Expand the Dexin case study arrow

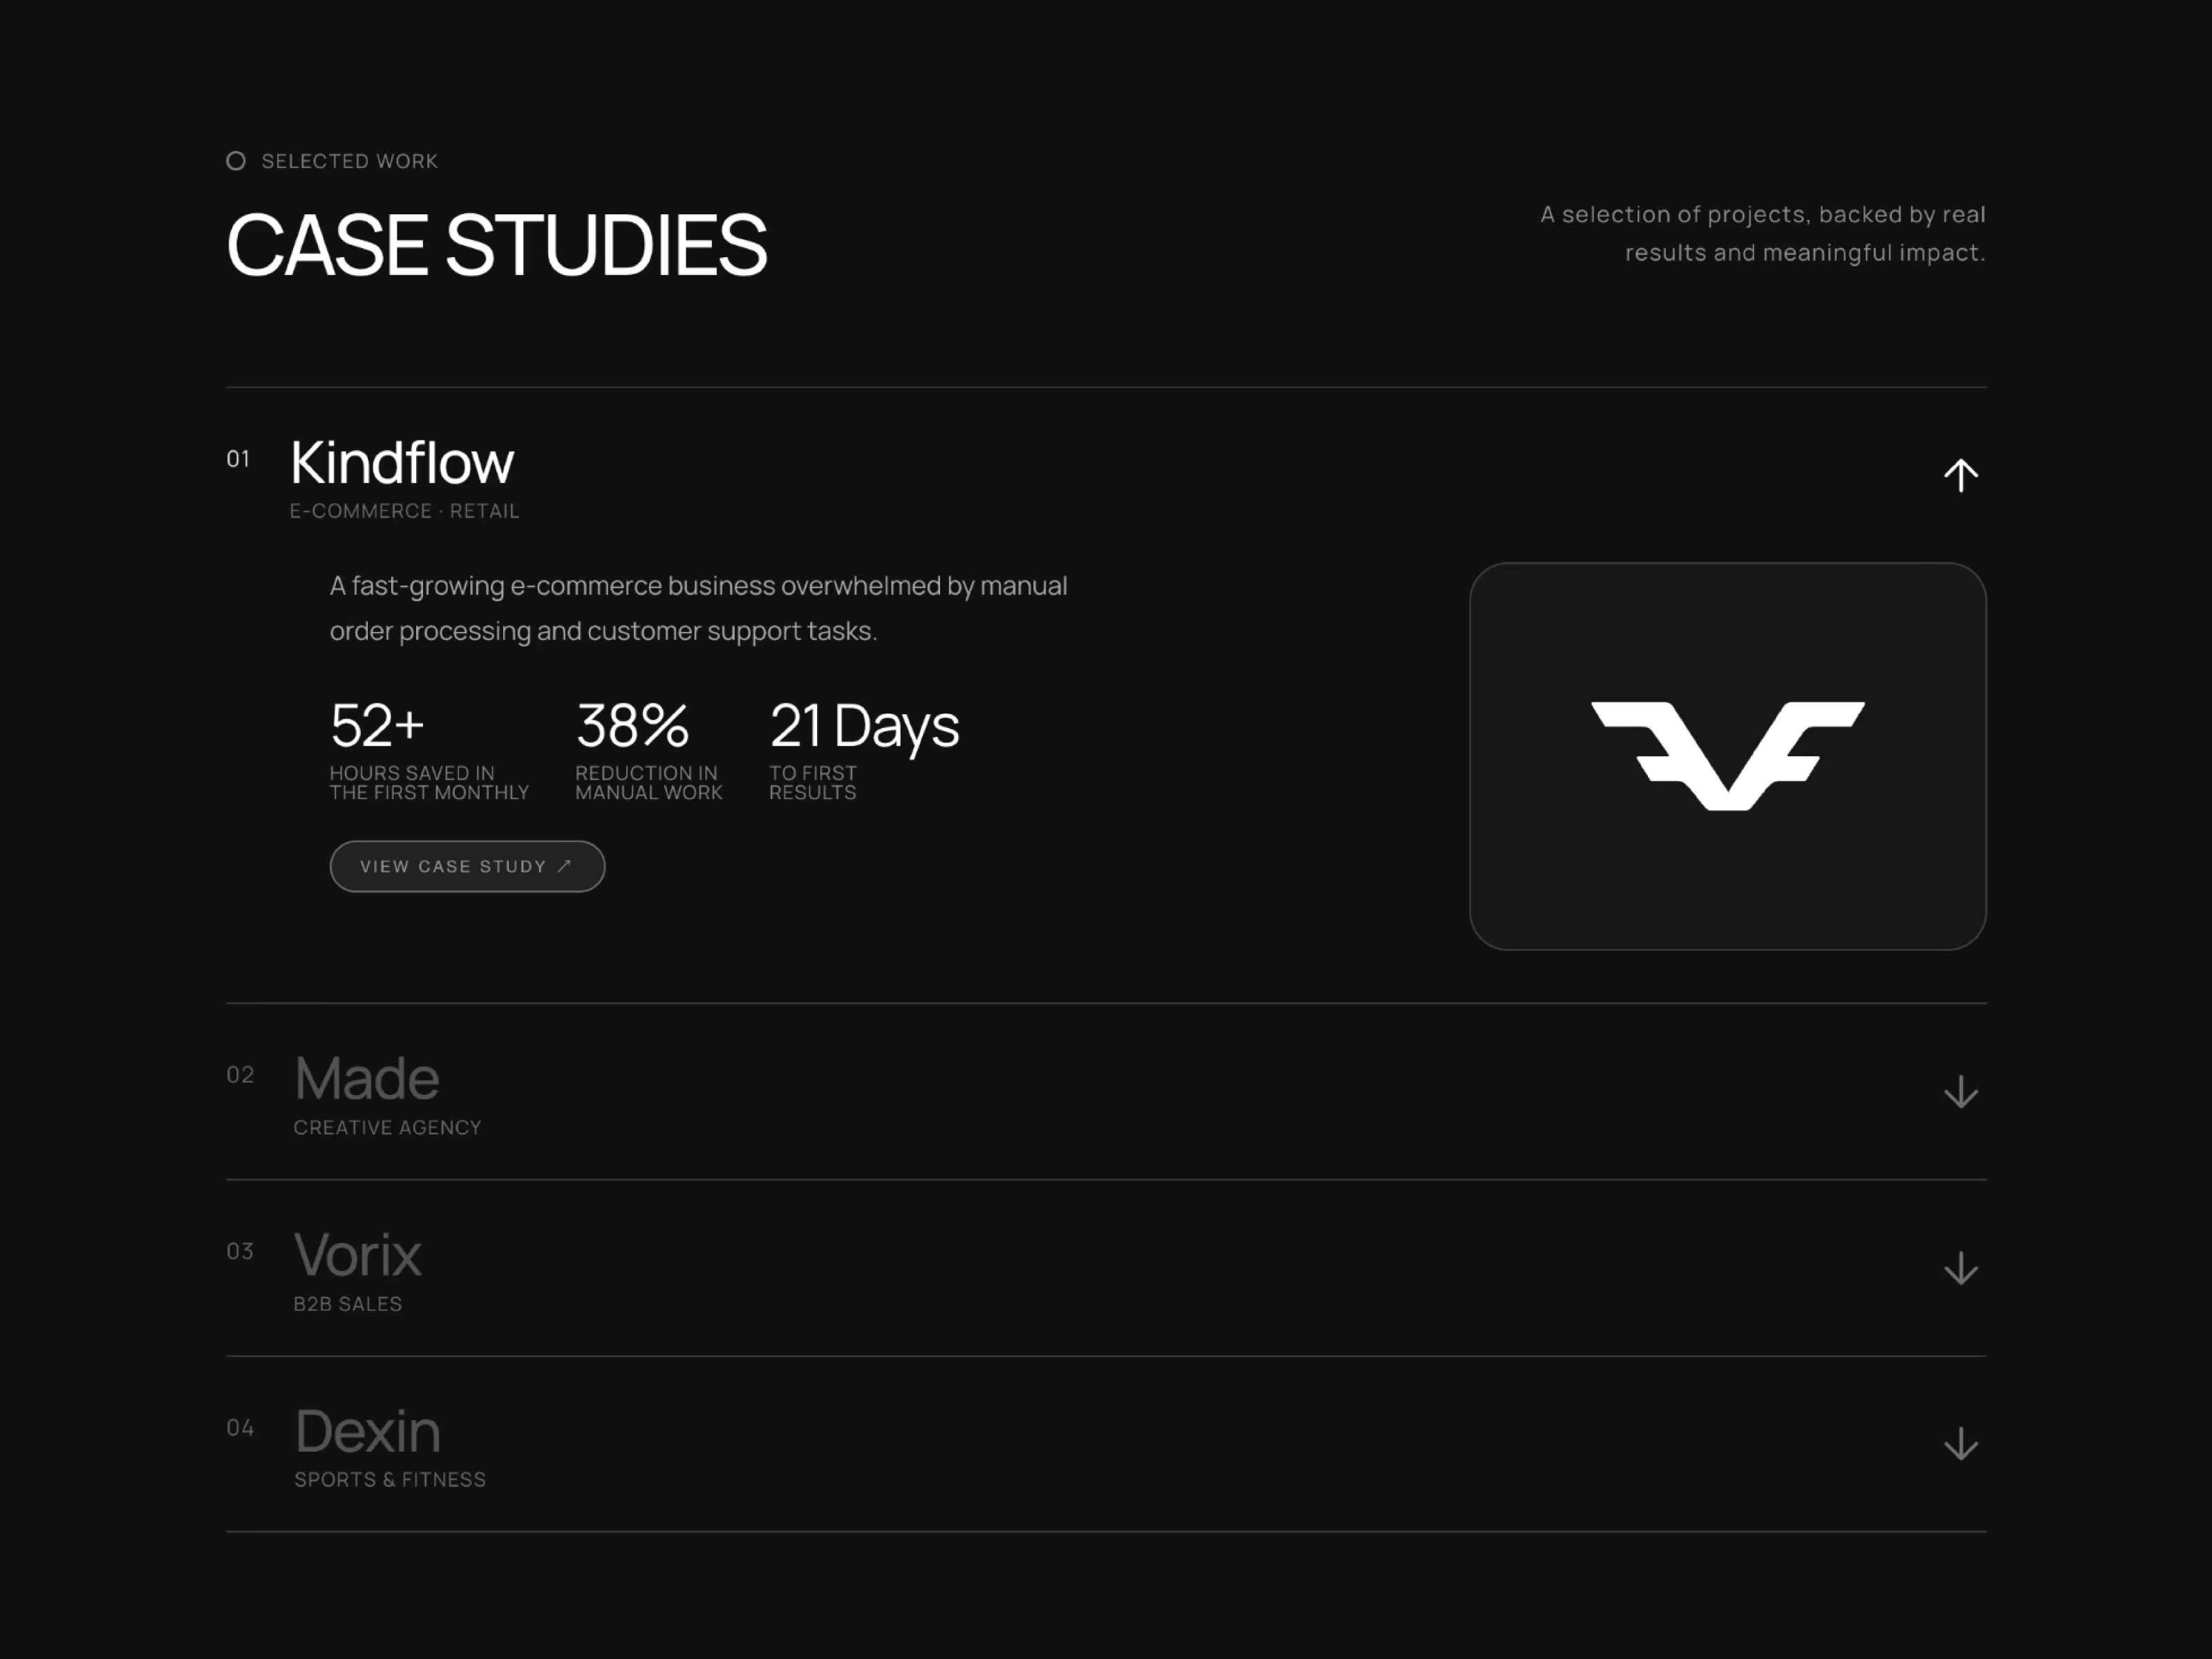(1960, 1443)
